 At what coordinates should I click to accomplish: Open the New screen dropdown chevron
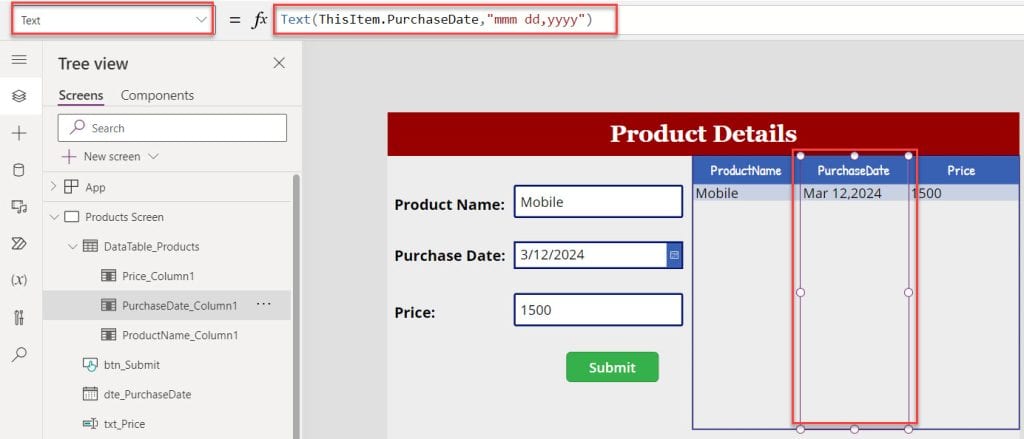[153, 157]
